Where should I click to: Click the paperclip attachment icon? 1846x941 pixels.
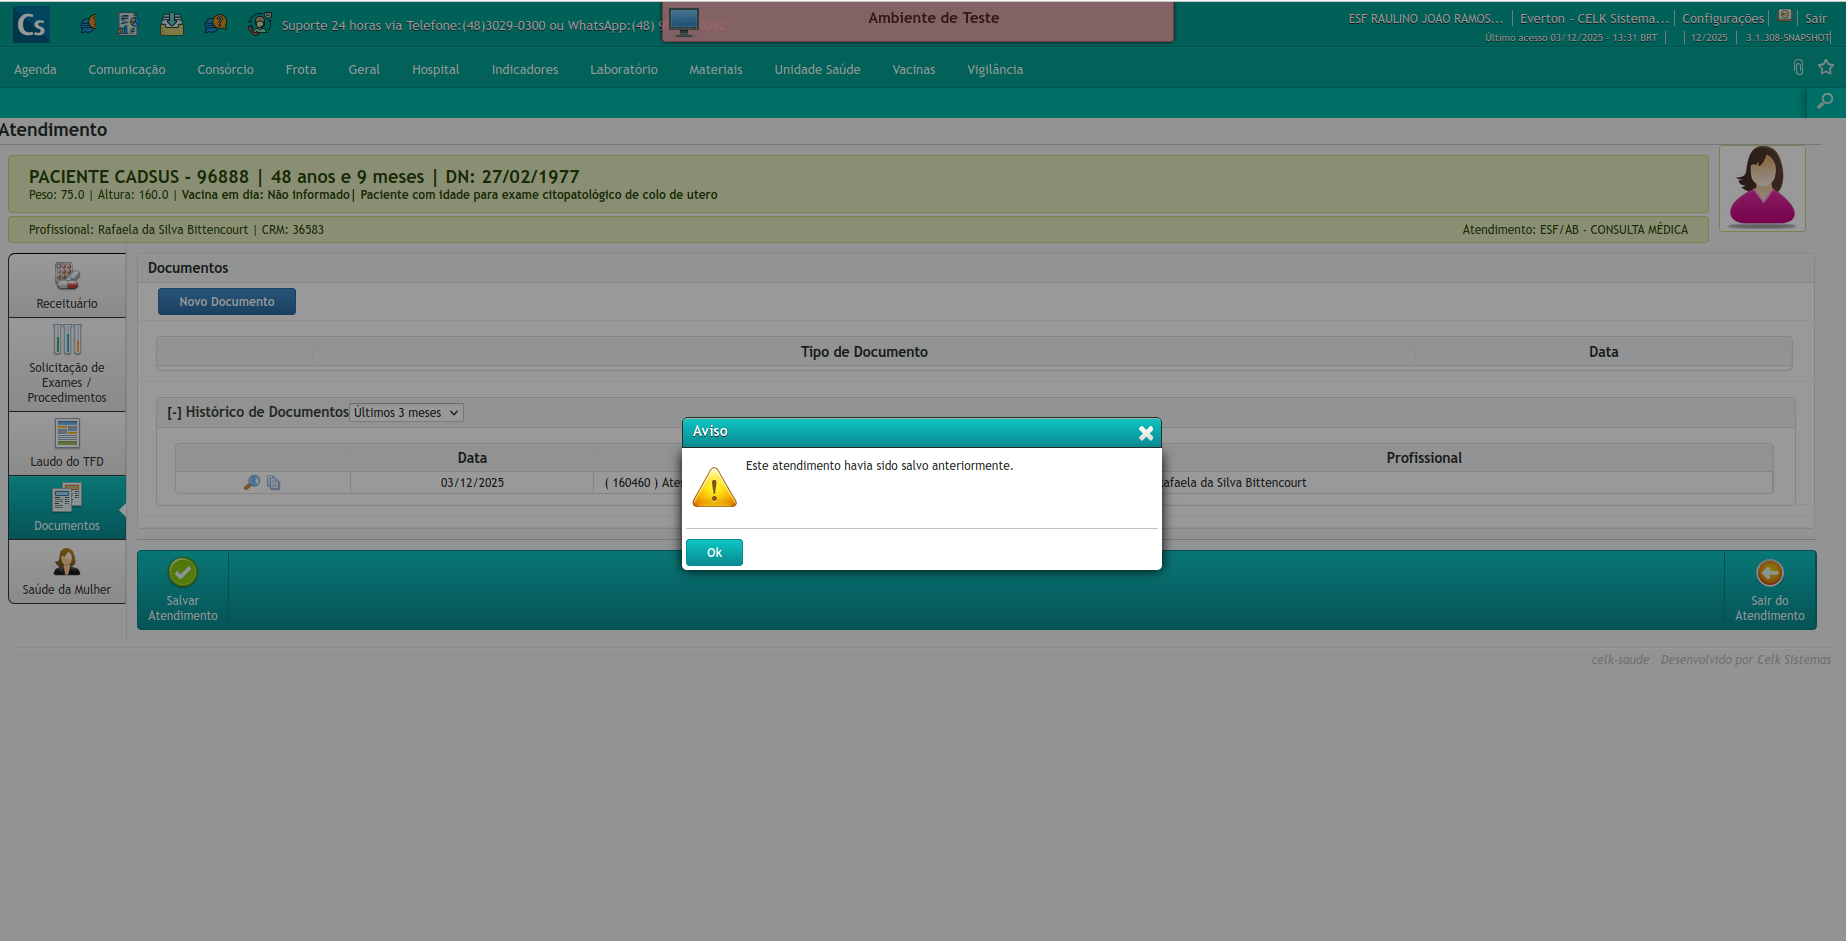click(1798, 67)
